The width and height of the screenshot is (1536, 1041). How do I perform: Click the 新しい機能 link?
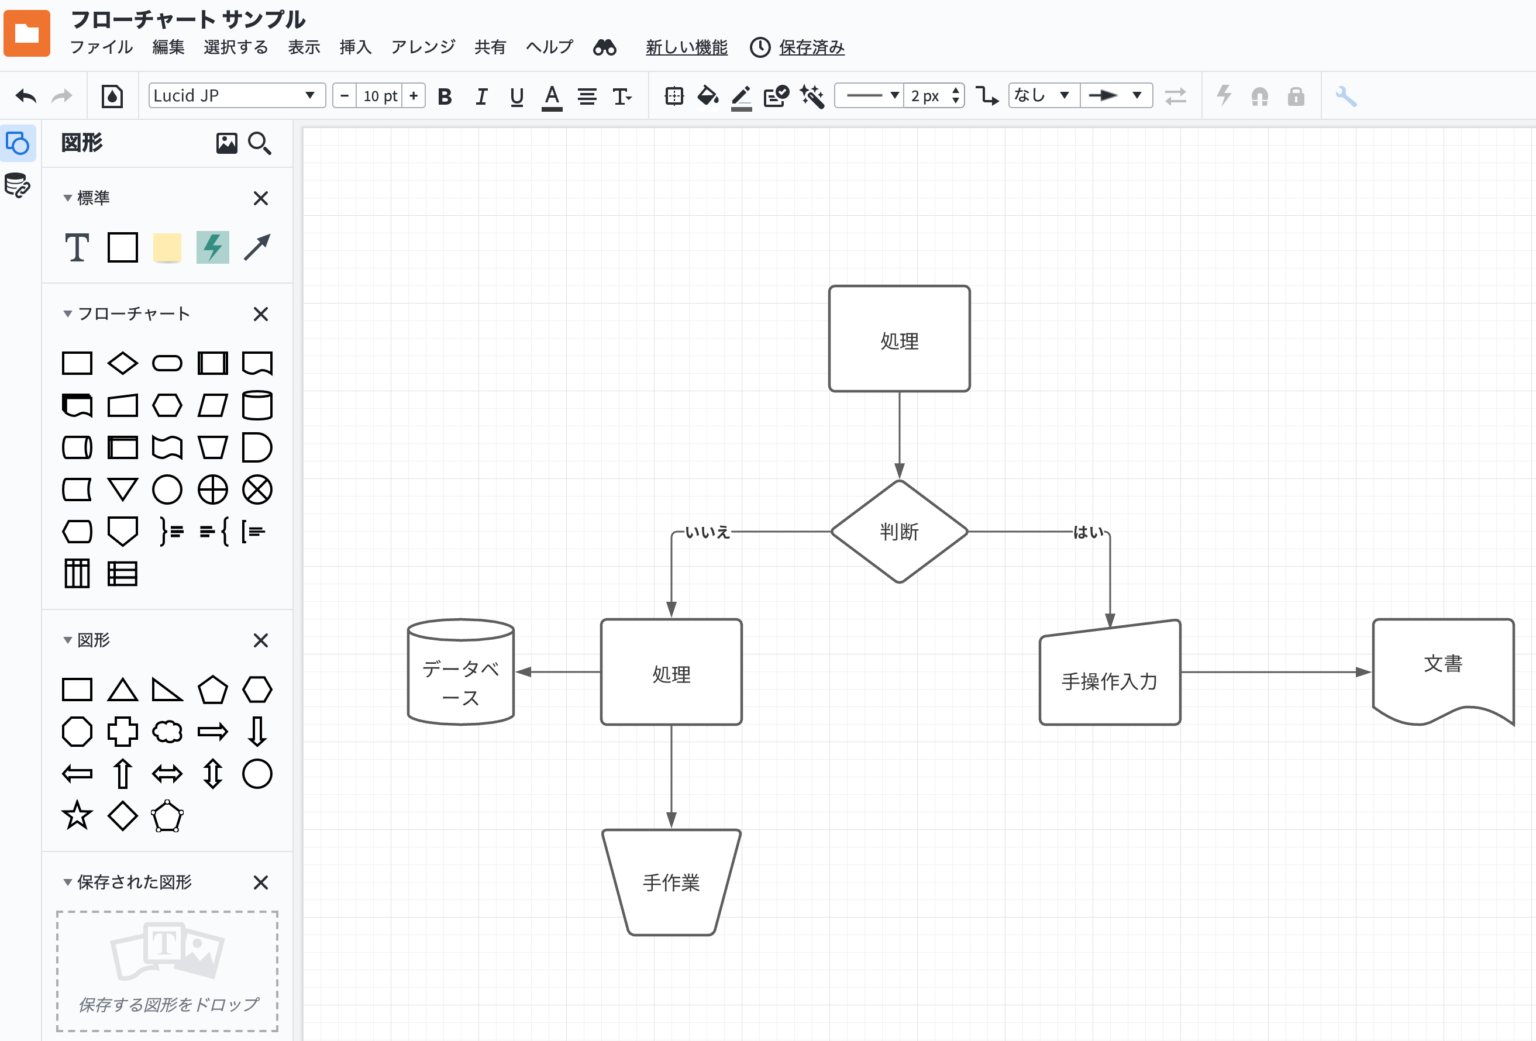point(686,47)
